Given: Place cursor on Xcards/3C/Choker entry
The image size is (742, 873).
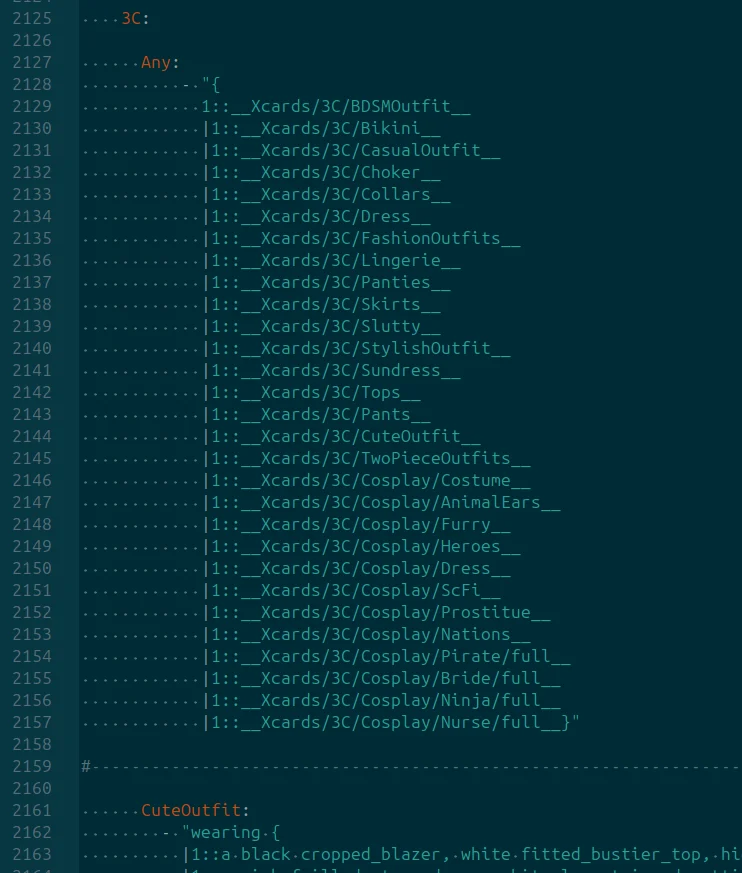Looking at the screenshot, I should pyautogui.click(x=322, y=173).
